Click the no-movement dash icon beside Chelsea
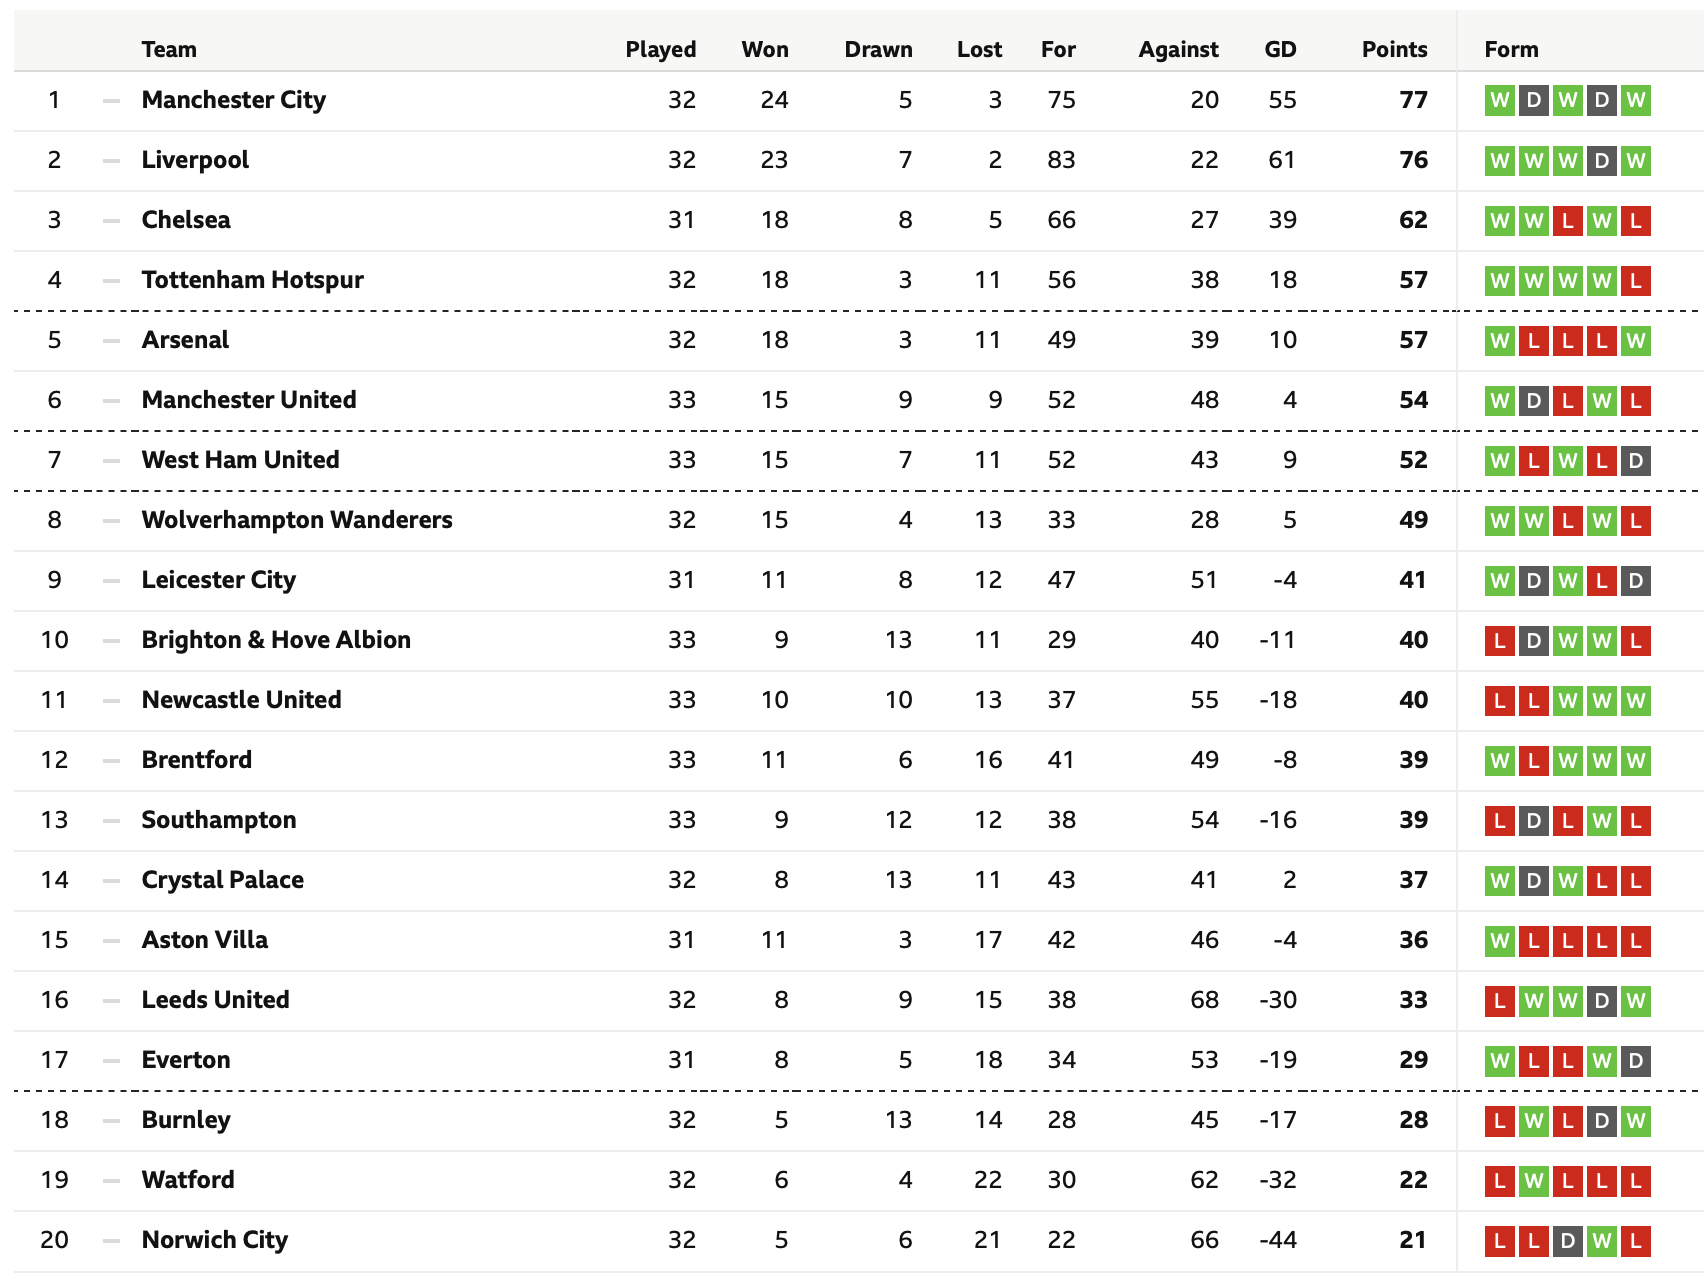 click(111, 221)
